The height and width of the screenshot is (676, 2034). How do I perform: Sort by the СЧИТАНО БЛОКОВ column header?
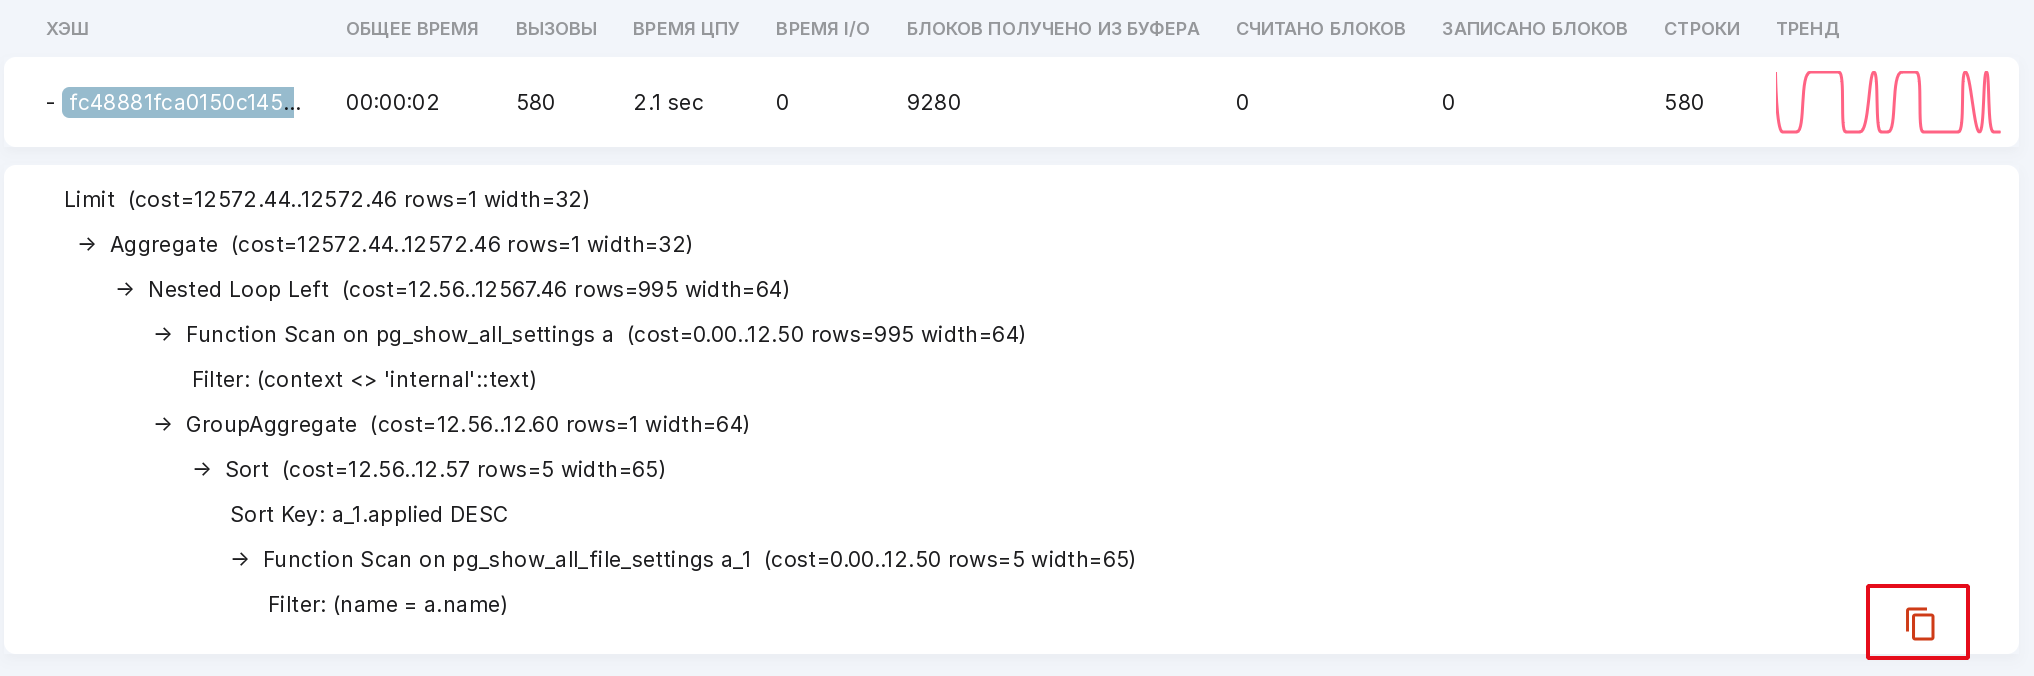click(x=1321, y=29)
